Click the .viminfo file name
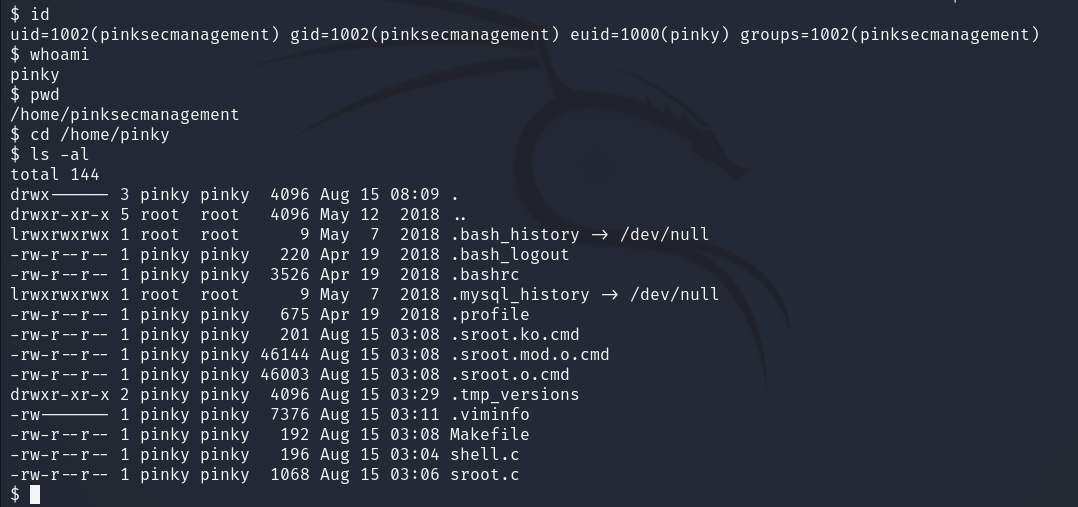The width and height of the screenshot is (1078, 507). pyautogui.click(x=489, y=414)
